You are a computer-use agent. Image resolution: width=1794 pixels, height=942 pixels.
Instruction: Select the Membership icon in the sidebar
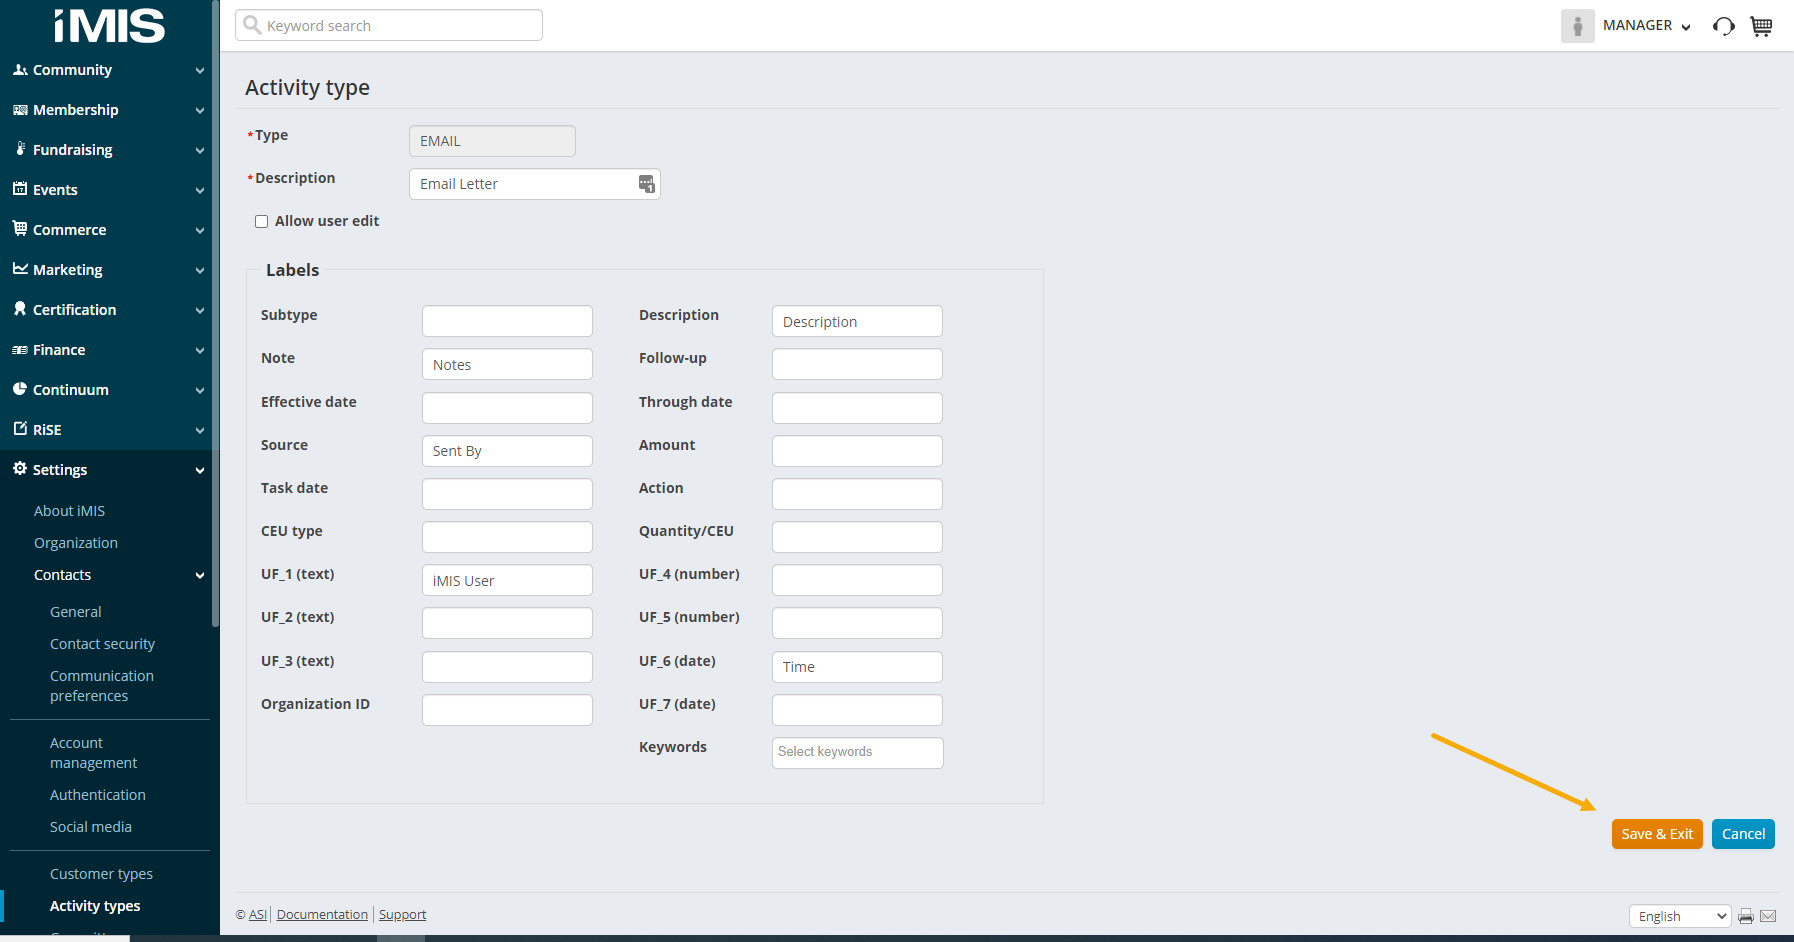(20, 110)
